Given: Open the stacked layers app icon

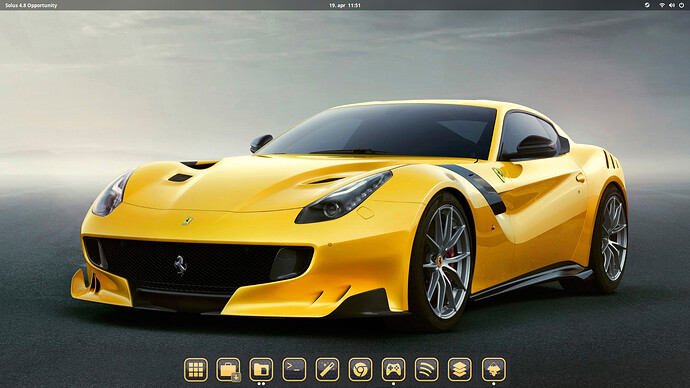Looking at the screenshot, I should (459, 369).
